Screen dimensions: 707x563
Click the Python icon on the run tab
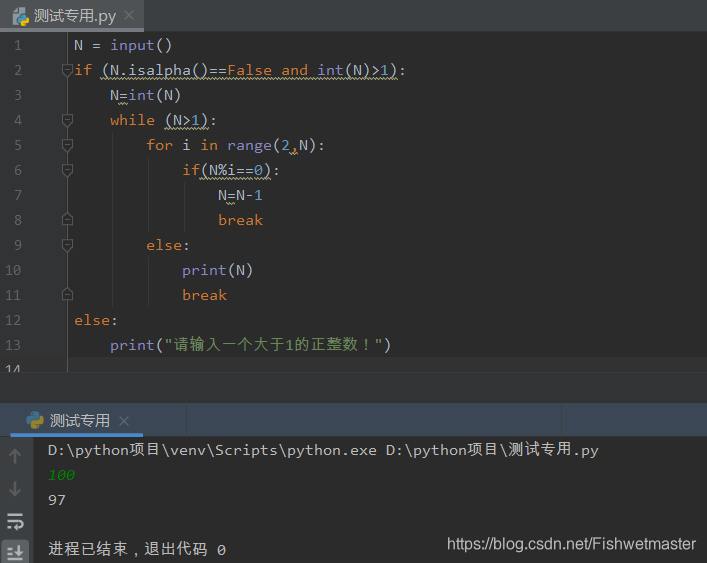click(35, 420)
